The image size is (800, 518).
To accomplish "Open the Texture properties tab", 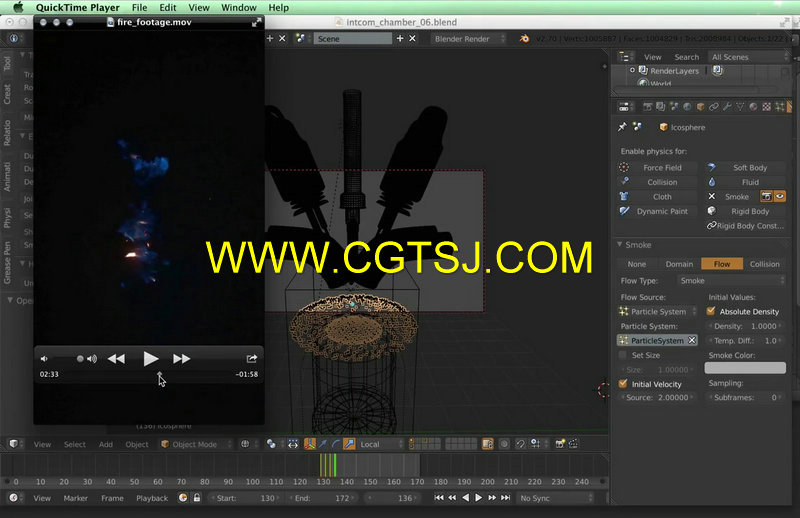I will (x=766, y=107).
